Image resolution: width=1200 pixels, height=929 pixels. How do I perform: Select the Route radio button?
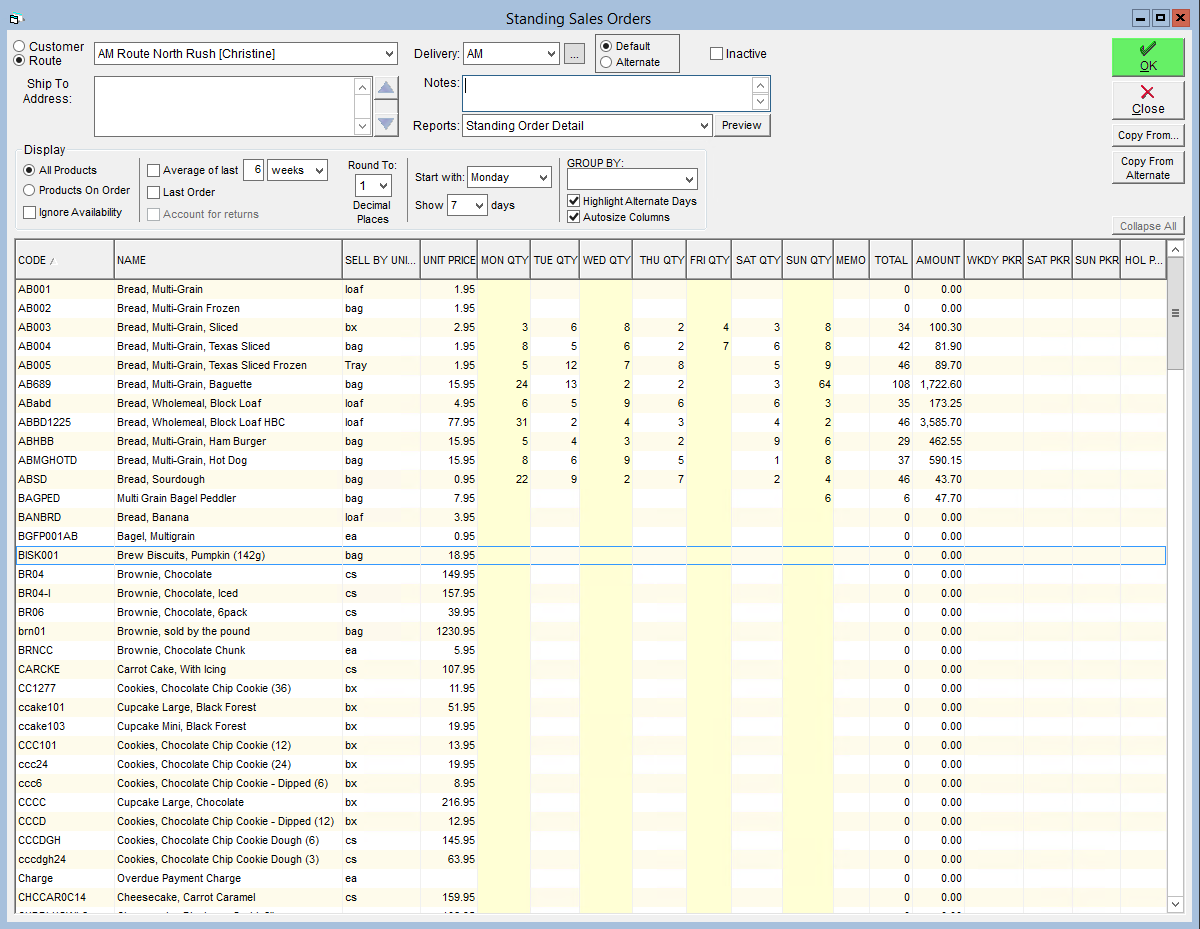point(19,61)
